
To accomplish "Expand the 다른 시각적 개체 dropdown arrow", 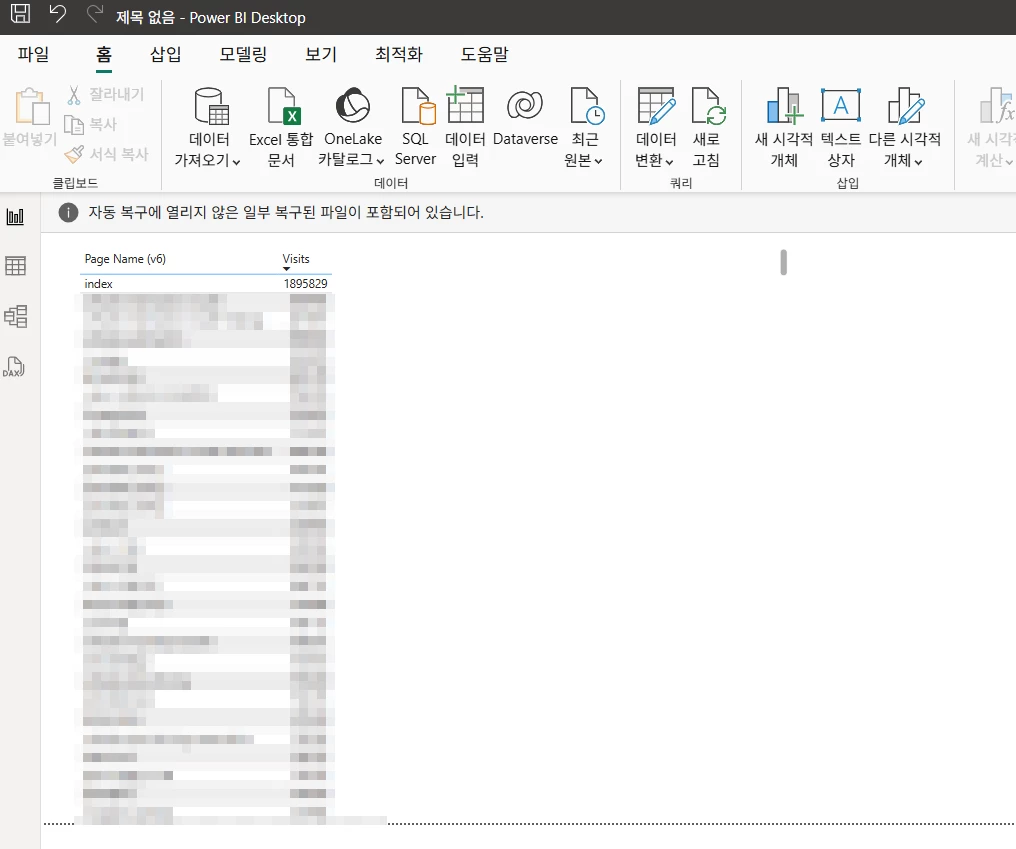I will click(918, 162).
